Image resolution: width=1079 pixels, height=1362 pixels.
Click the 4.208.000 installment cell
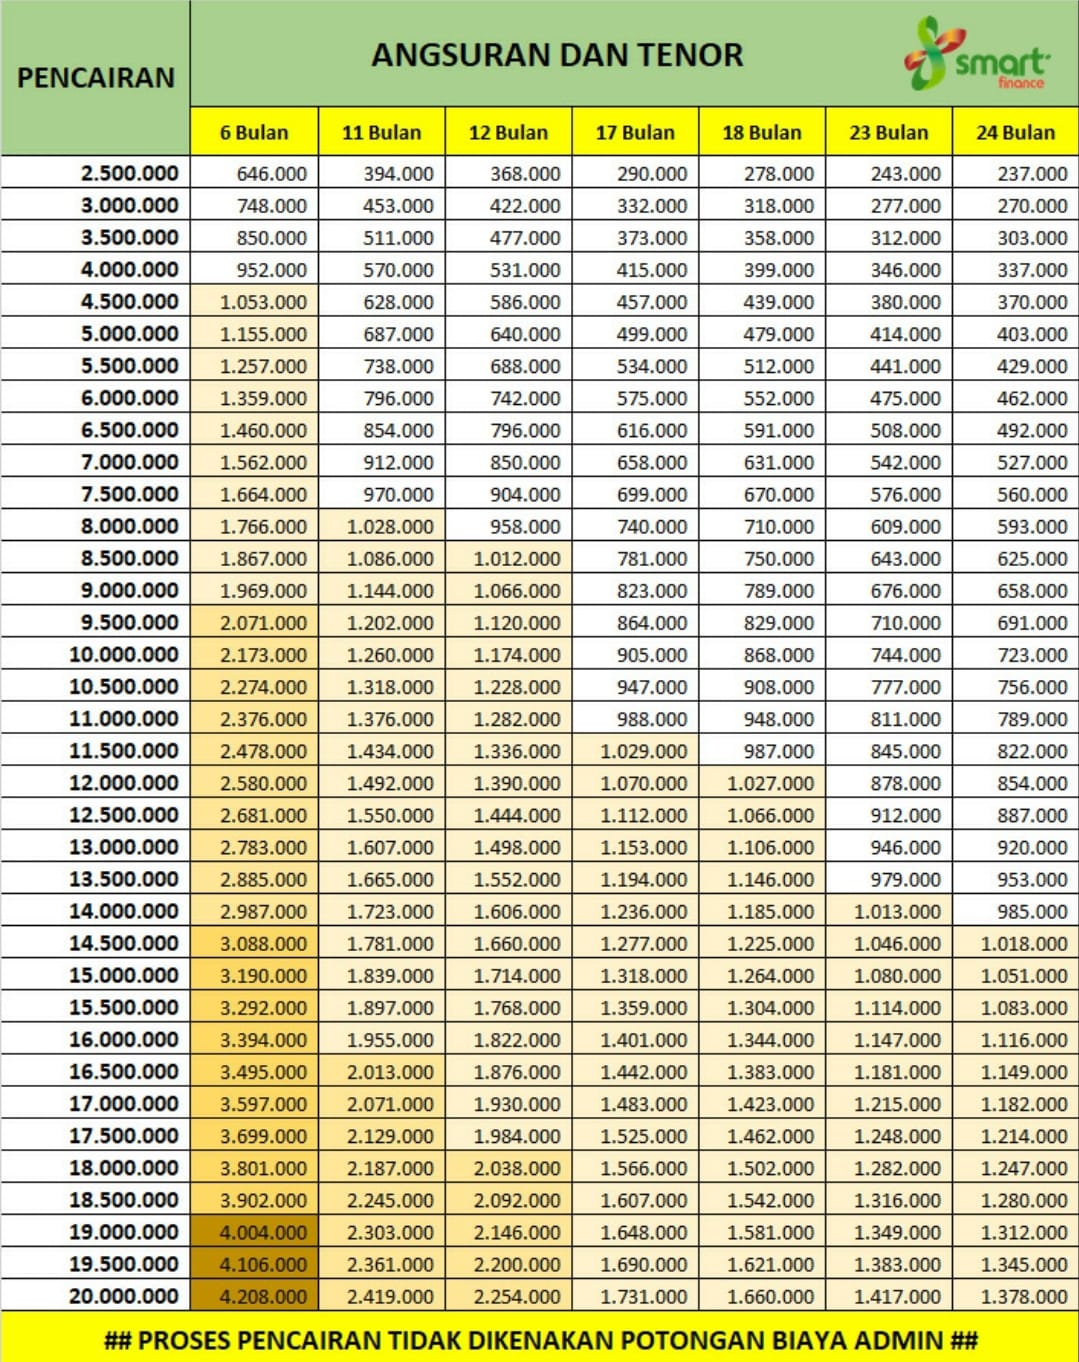coord(254,1296)
